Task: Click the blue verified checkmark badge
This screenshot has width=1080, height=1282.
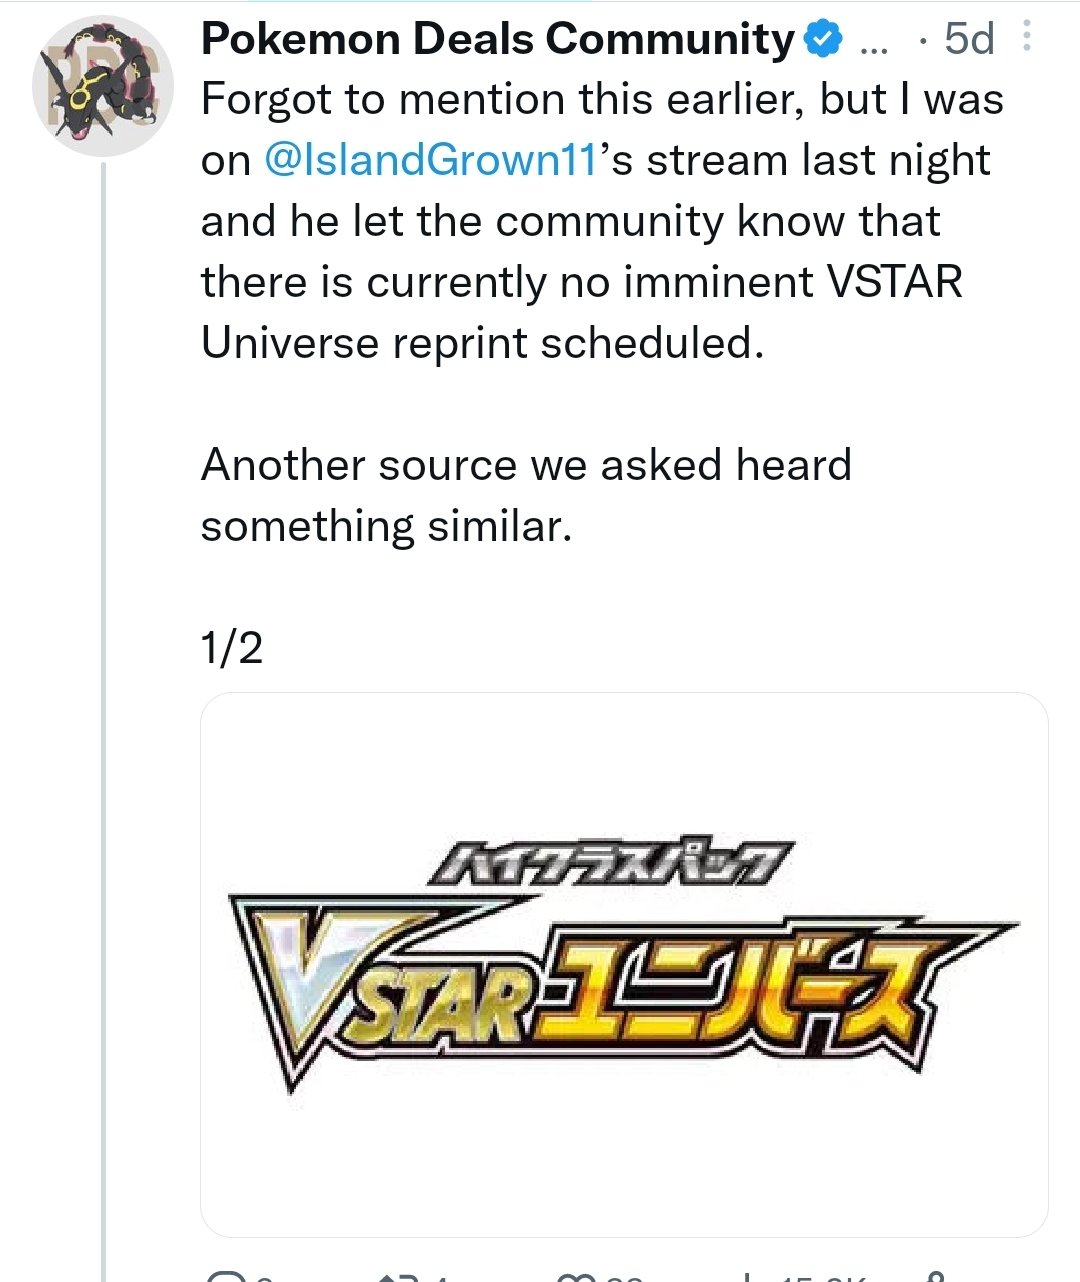Action: click(x=823, y=40)
